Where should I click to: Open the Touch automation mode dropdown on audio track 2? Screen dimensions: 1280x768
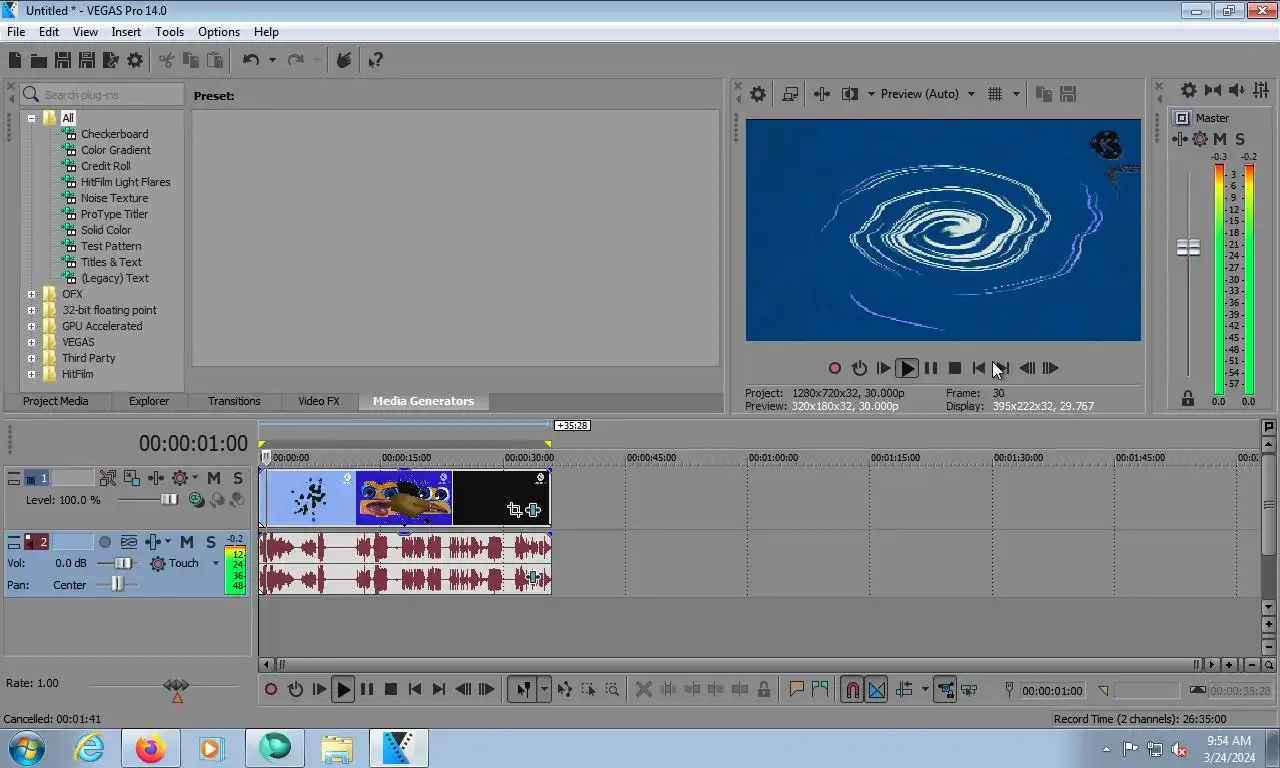[215, 564]
